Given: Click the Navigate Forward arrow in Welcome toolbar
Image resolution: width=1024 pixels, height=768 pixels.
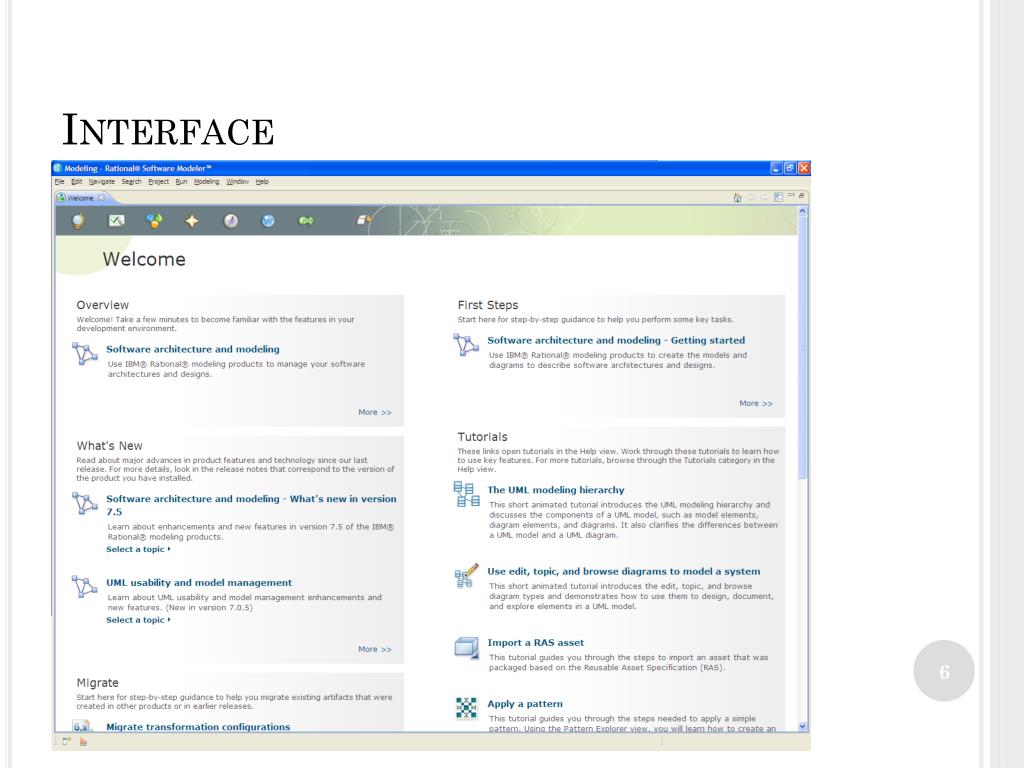Looking at the screenshot, I should [764, 197].
